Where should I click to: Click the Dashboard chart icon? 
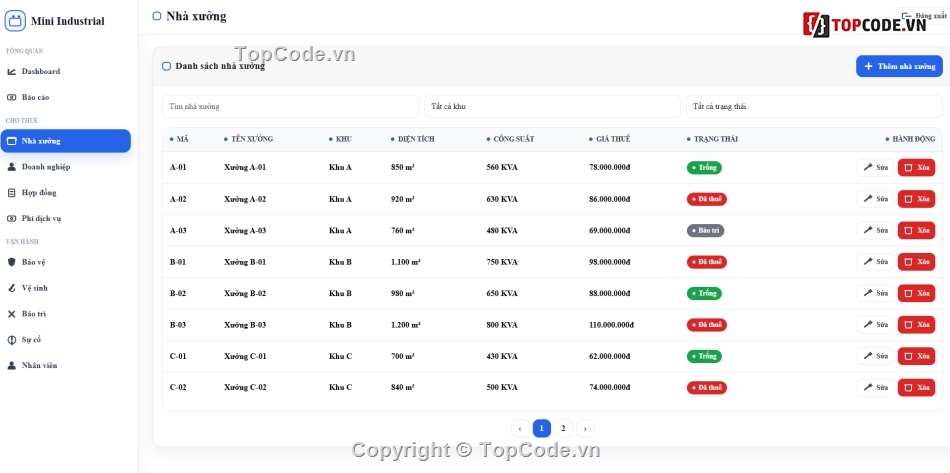(x=12, y=71)
